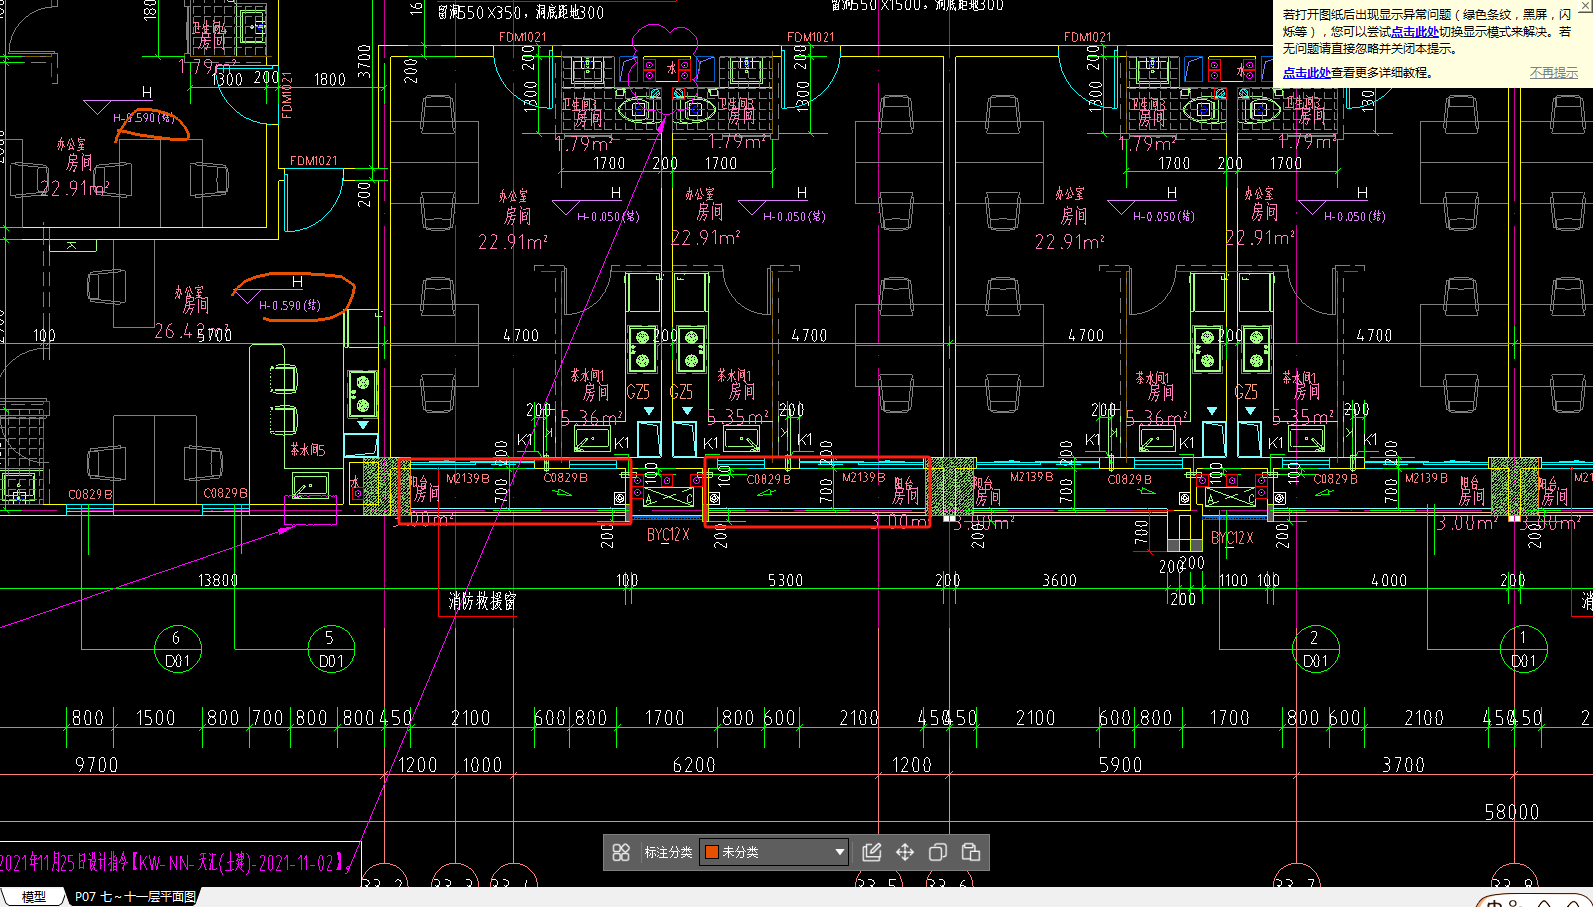Switch to the 模型 tab
This screenshot has width=1593, height=907.
coord(33,897)
